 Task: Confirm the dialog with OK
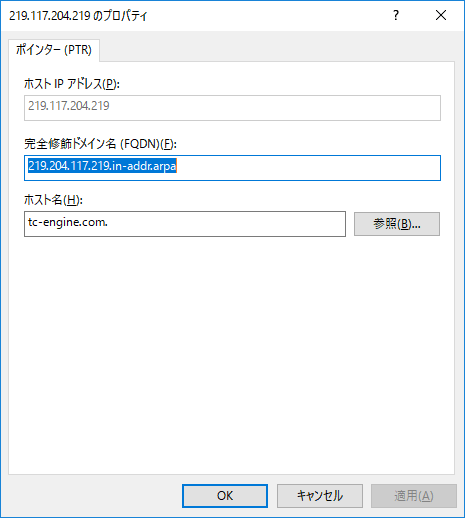tap(225, 496)
